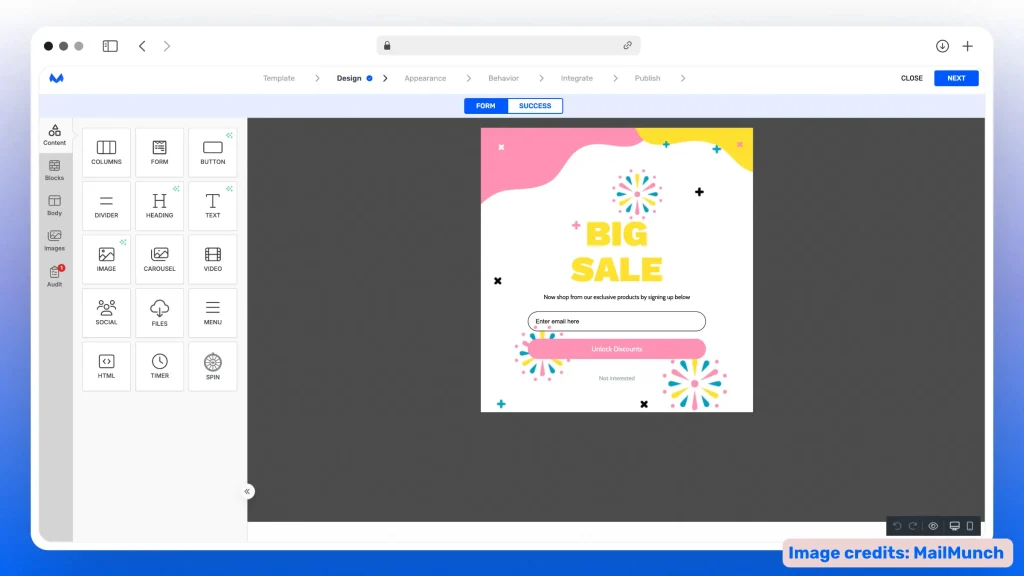Open the Audit panel with notification badge
This screenshot has width=1024, height=576.
coord(54,278)
